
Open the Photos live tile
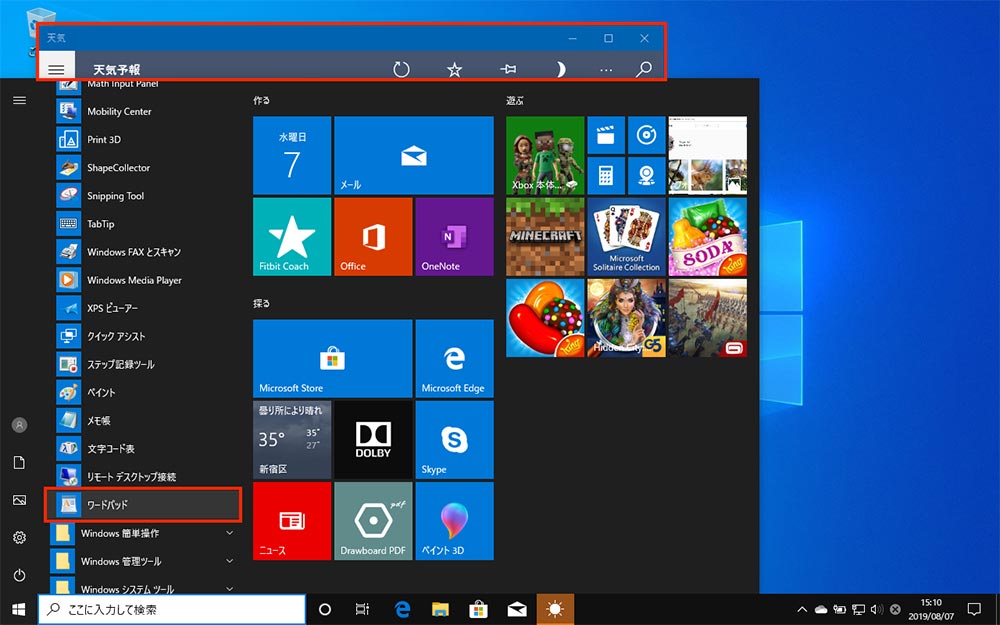tap(707, 155)
